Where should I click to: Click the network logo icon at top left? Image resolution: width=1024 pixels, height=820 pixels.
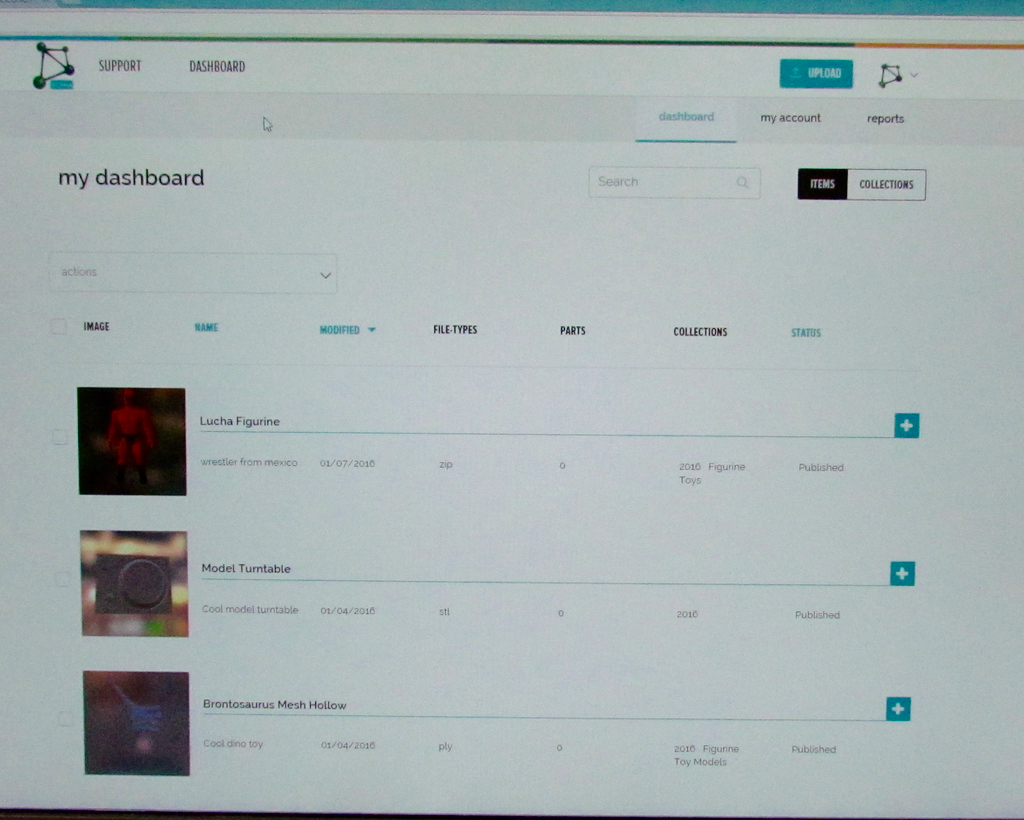click(53, 66)
